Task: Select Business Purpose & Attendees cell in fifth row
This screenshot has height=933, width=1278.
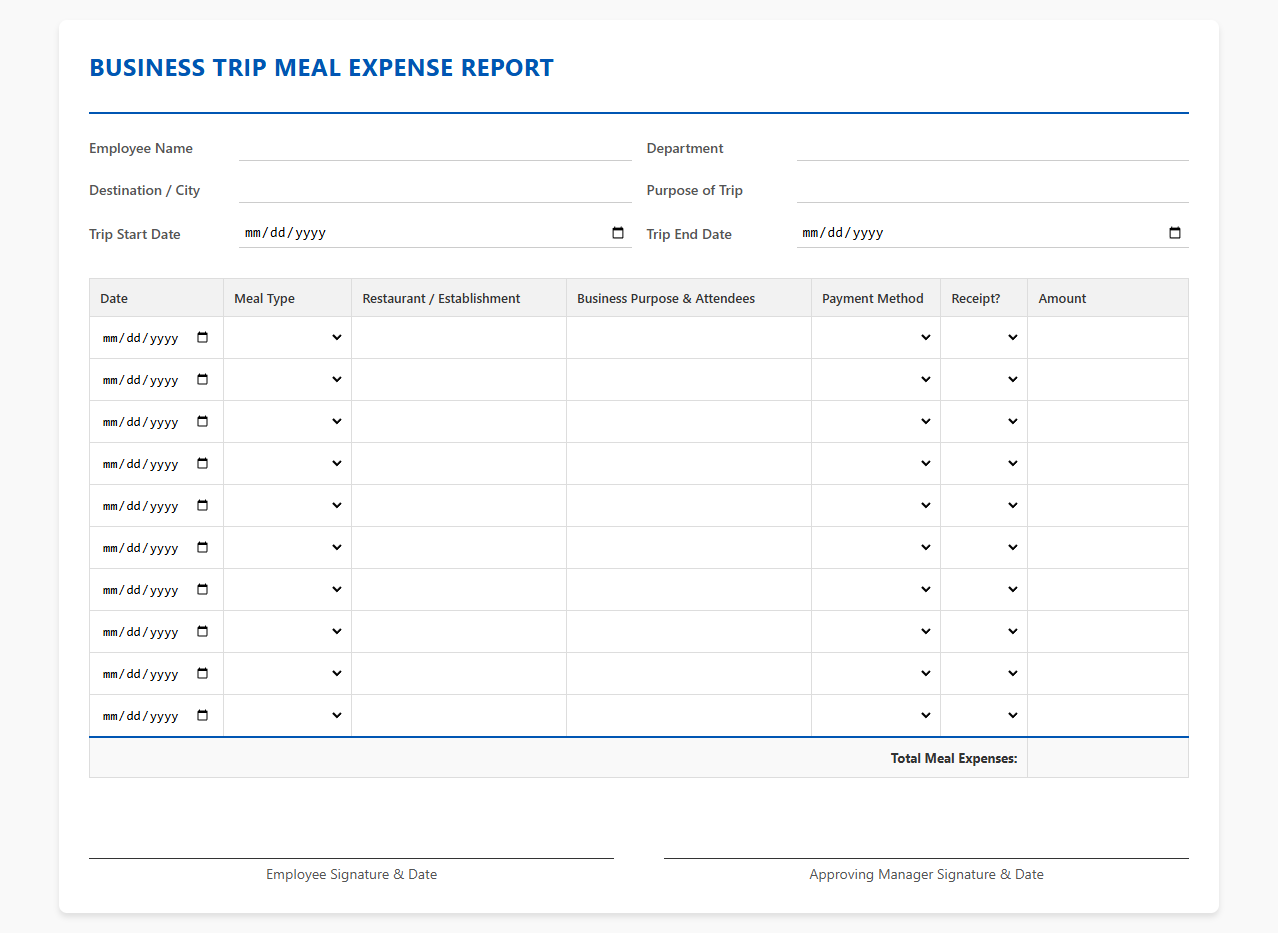Action: (x=689, y=506)
